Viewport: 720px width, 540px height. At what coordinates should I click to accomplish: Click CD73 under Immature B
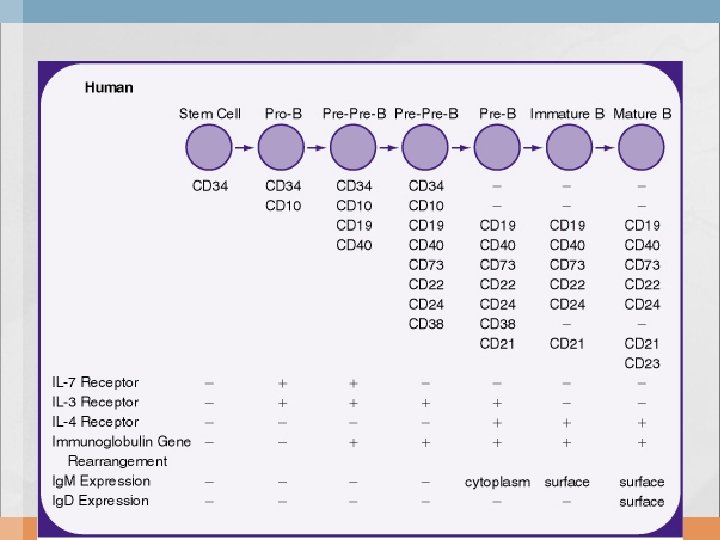click(x=567, y=265)
